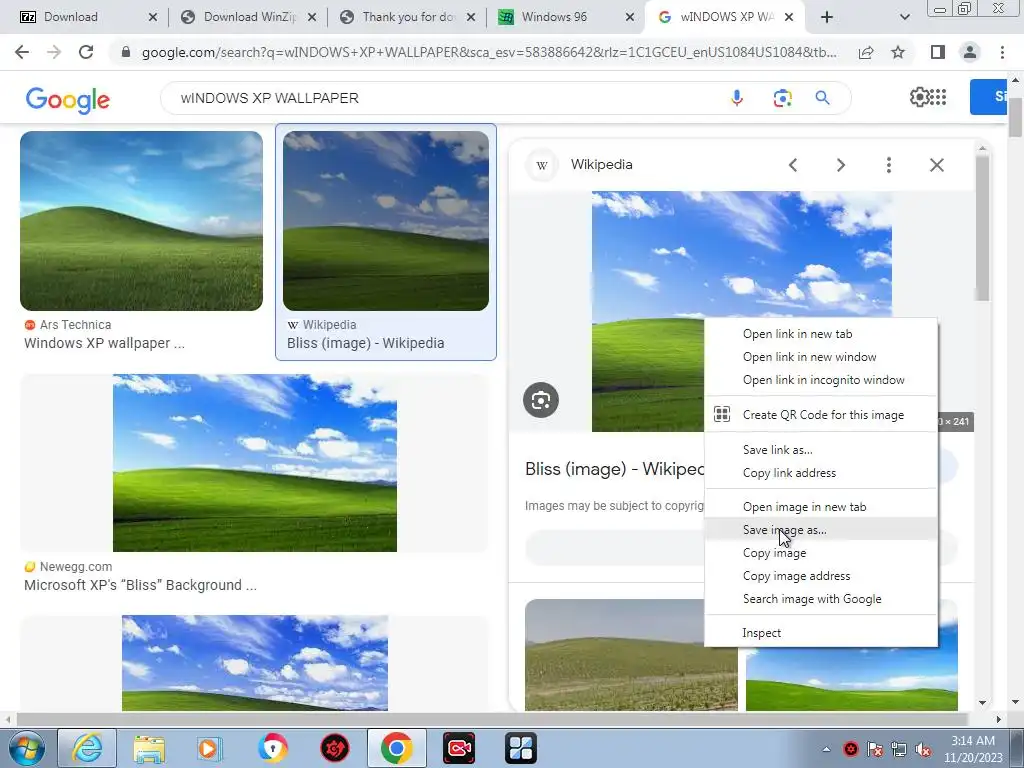Image resolution: width=1024 pixels, height=768 pixels.
Task: Open preview panel three-dot options
Action: [889, 165]
